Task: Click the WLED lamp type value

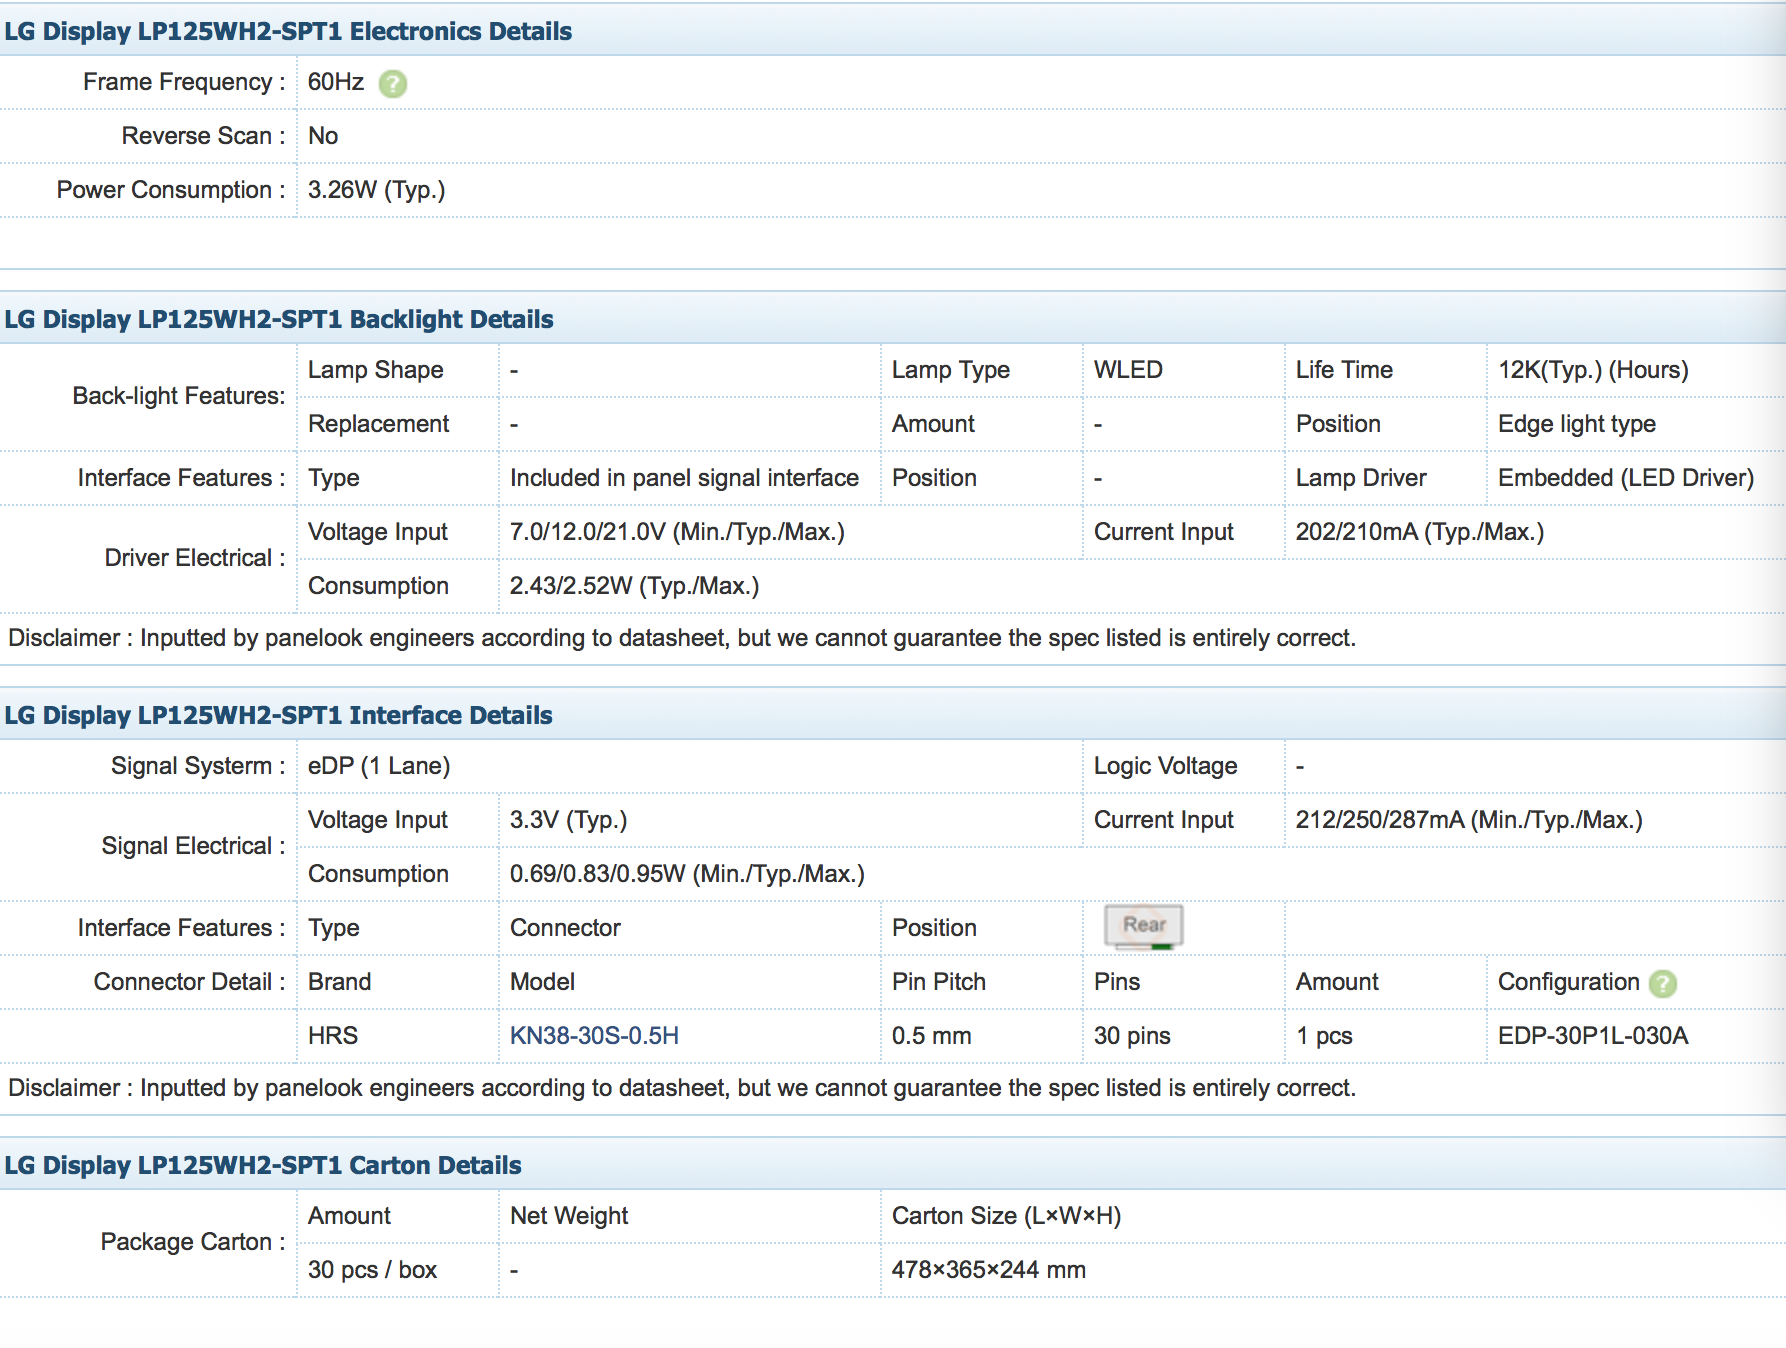Action: [1128, 370]
